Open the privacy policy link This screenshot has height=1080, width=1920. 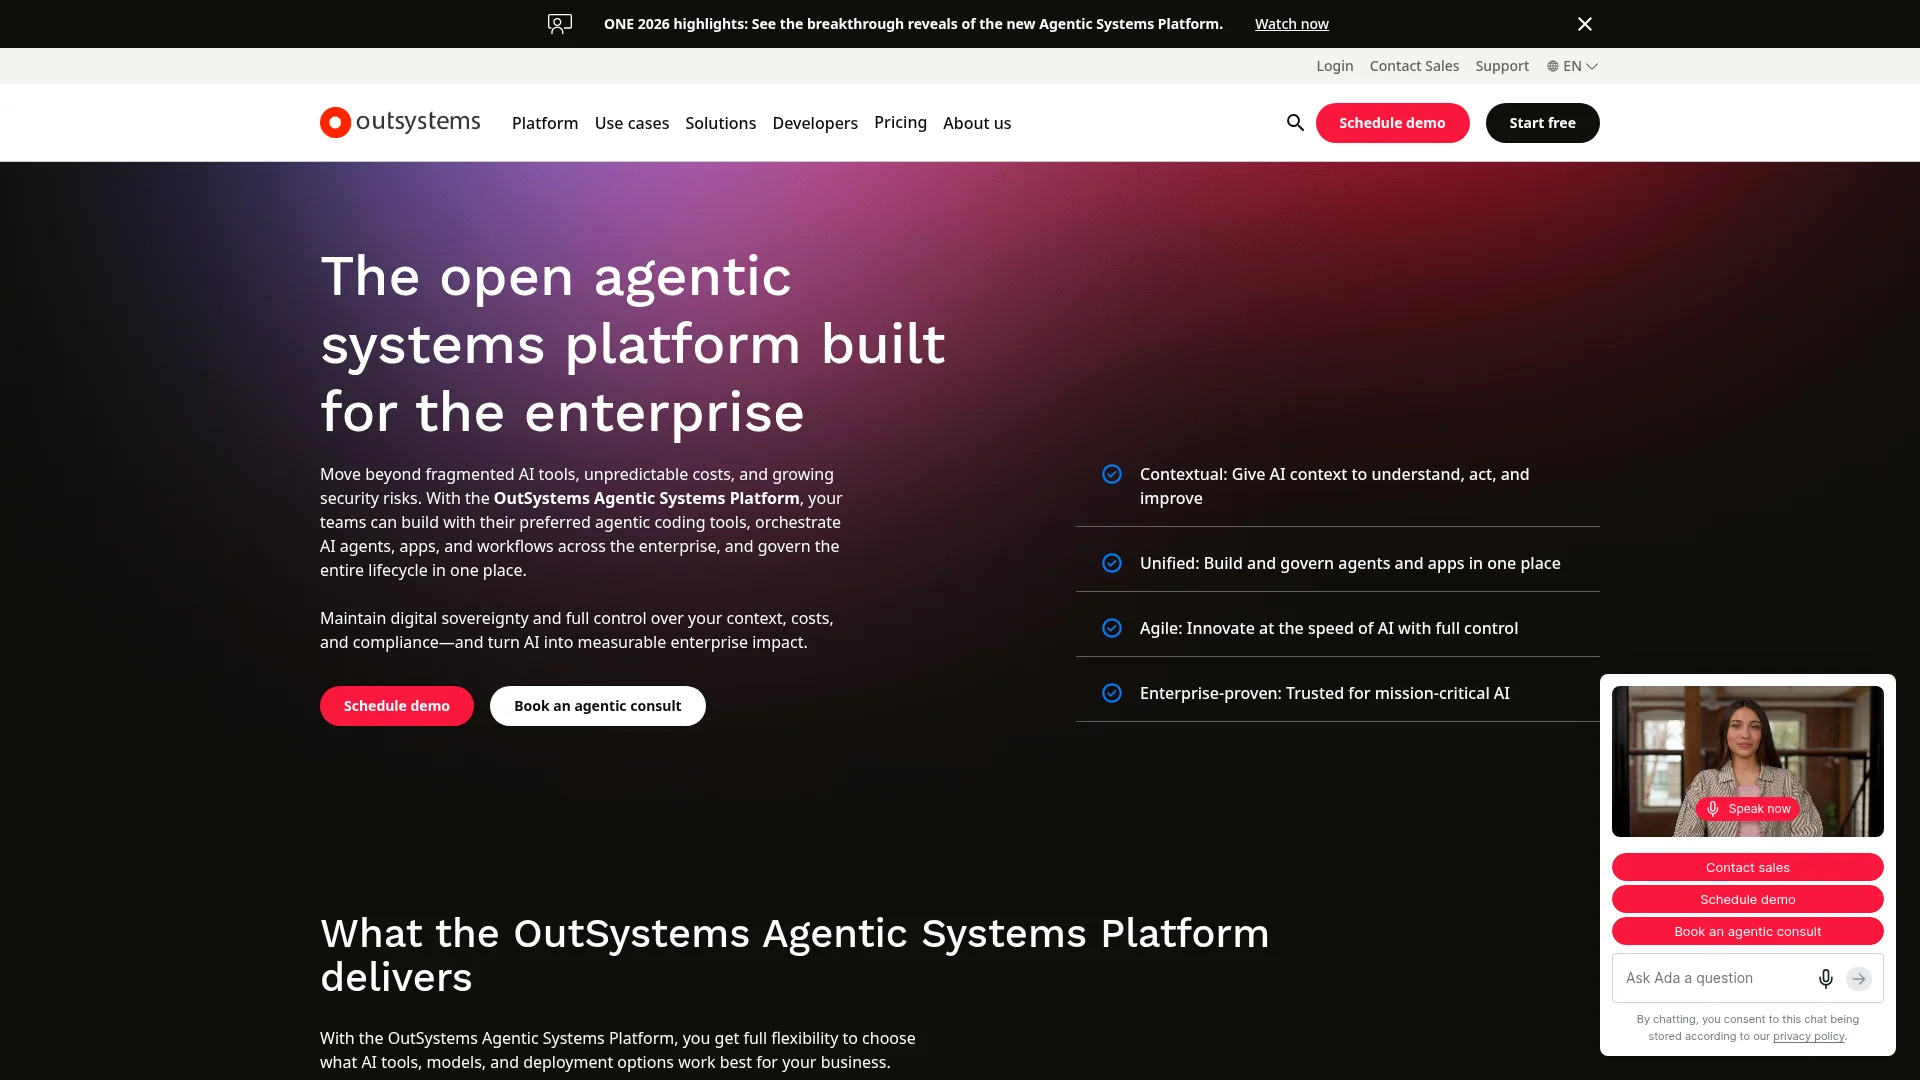point(1808,1036)
